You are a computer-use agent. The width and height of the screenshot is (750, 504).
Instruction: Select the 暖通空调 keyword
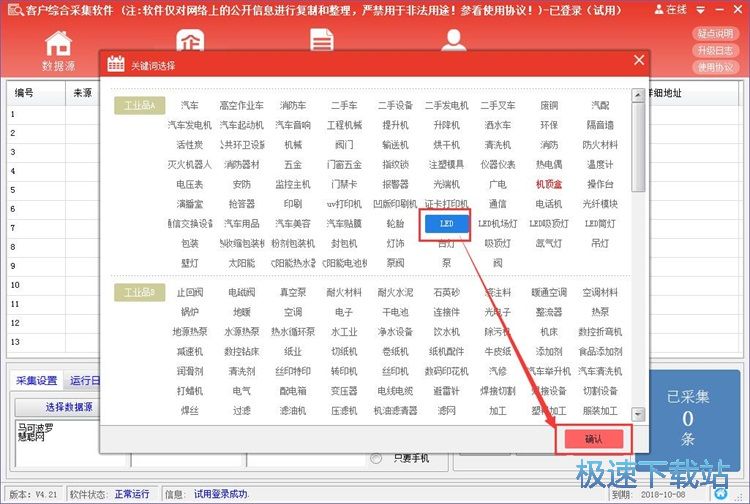[549, 292]
